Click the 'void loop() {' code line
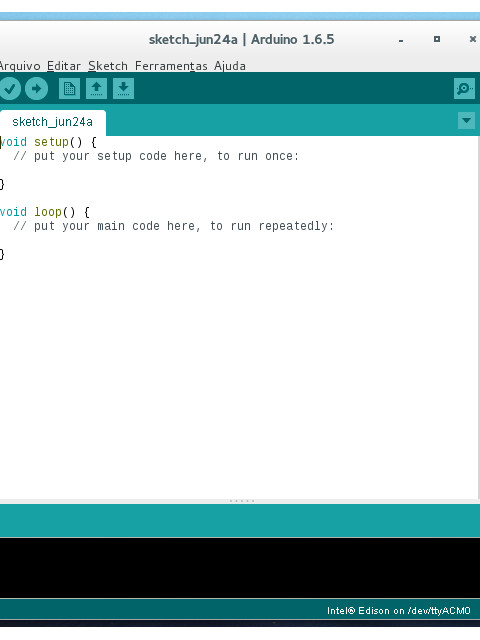This screenshot has height=640, width=480. click(x=44, y=212)
